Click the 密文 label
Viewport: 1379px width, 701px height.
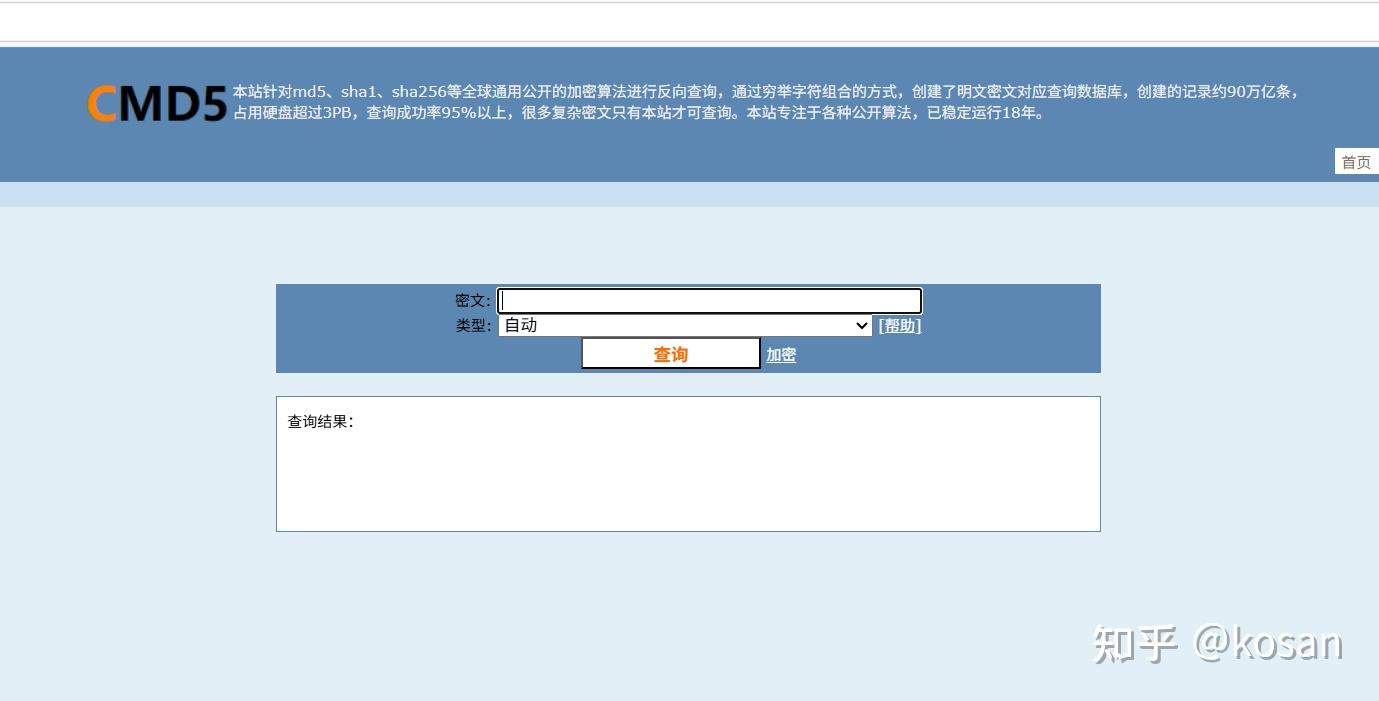tap(471, 300)
